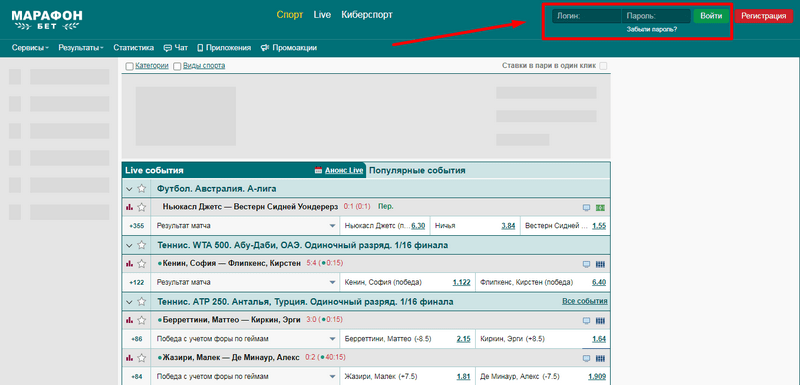Follow the Забыли пароль? link

652,30
